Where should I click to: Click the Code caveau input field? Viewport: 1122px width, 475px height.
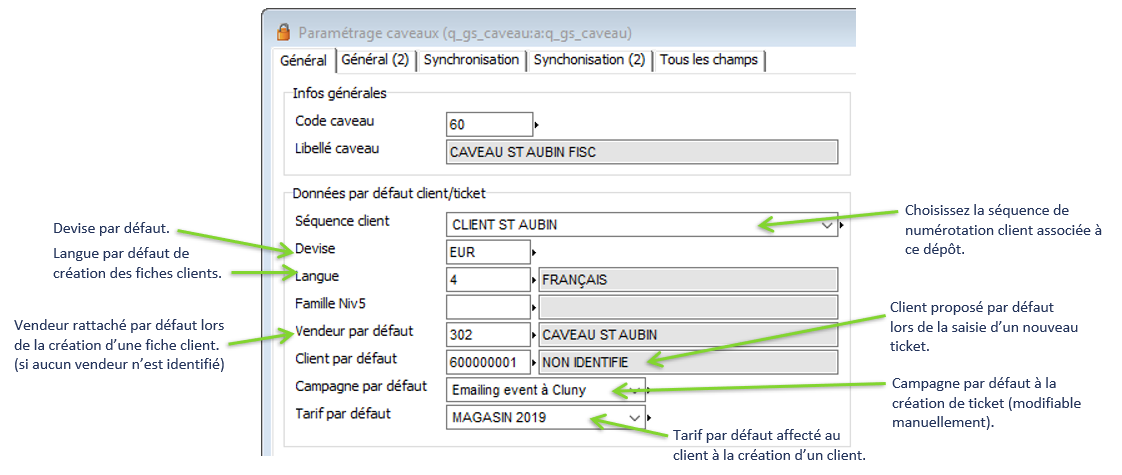[489, 125]
